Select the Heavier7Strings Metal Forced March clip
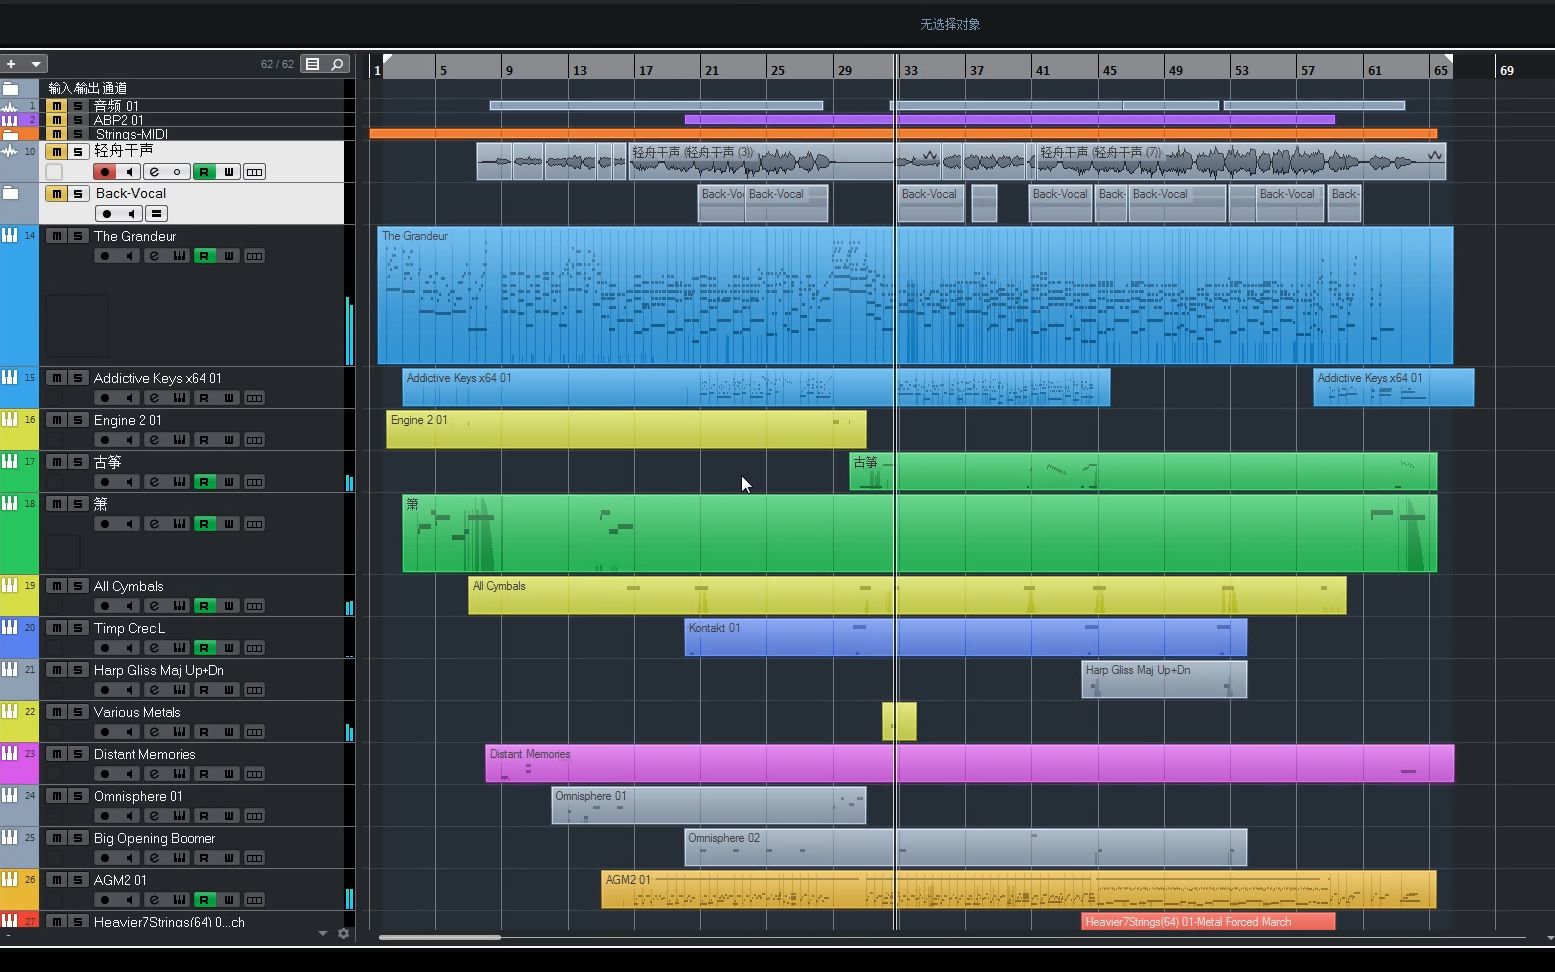Screen dimensions: 1555x972 1208,922
